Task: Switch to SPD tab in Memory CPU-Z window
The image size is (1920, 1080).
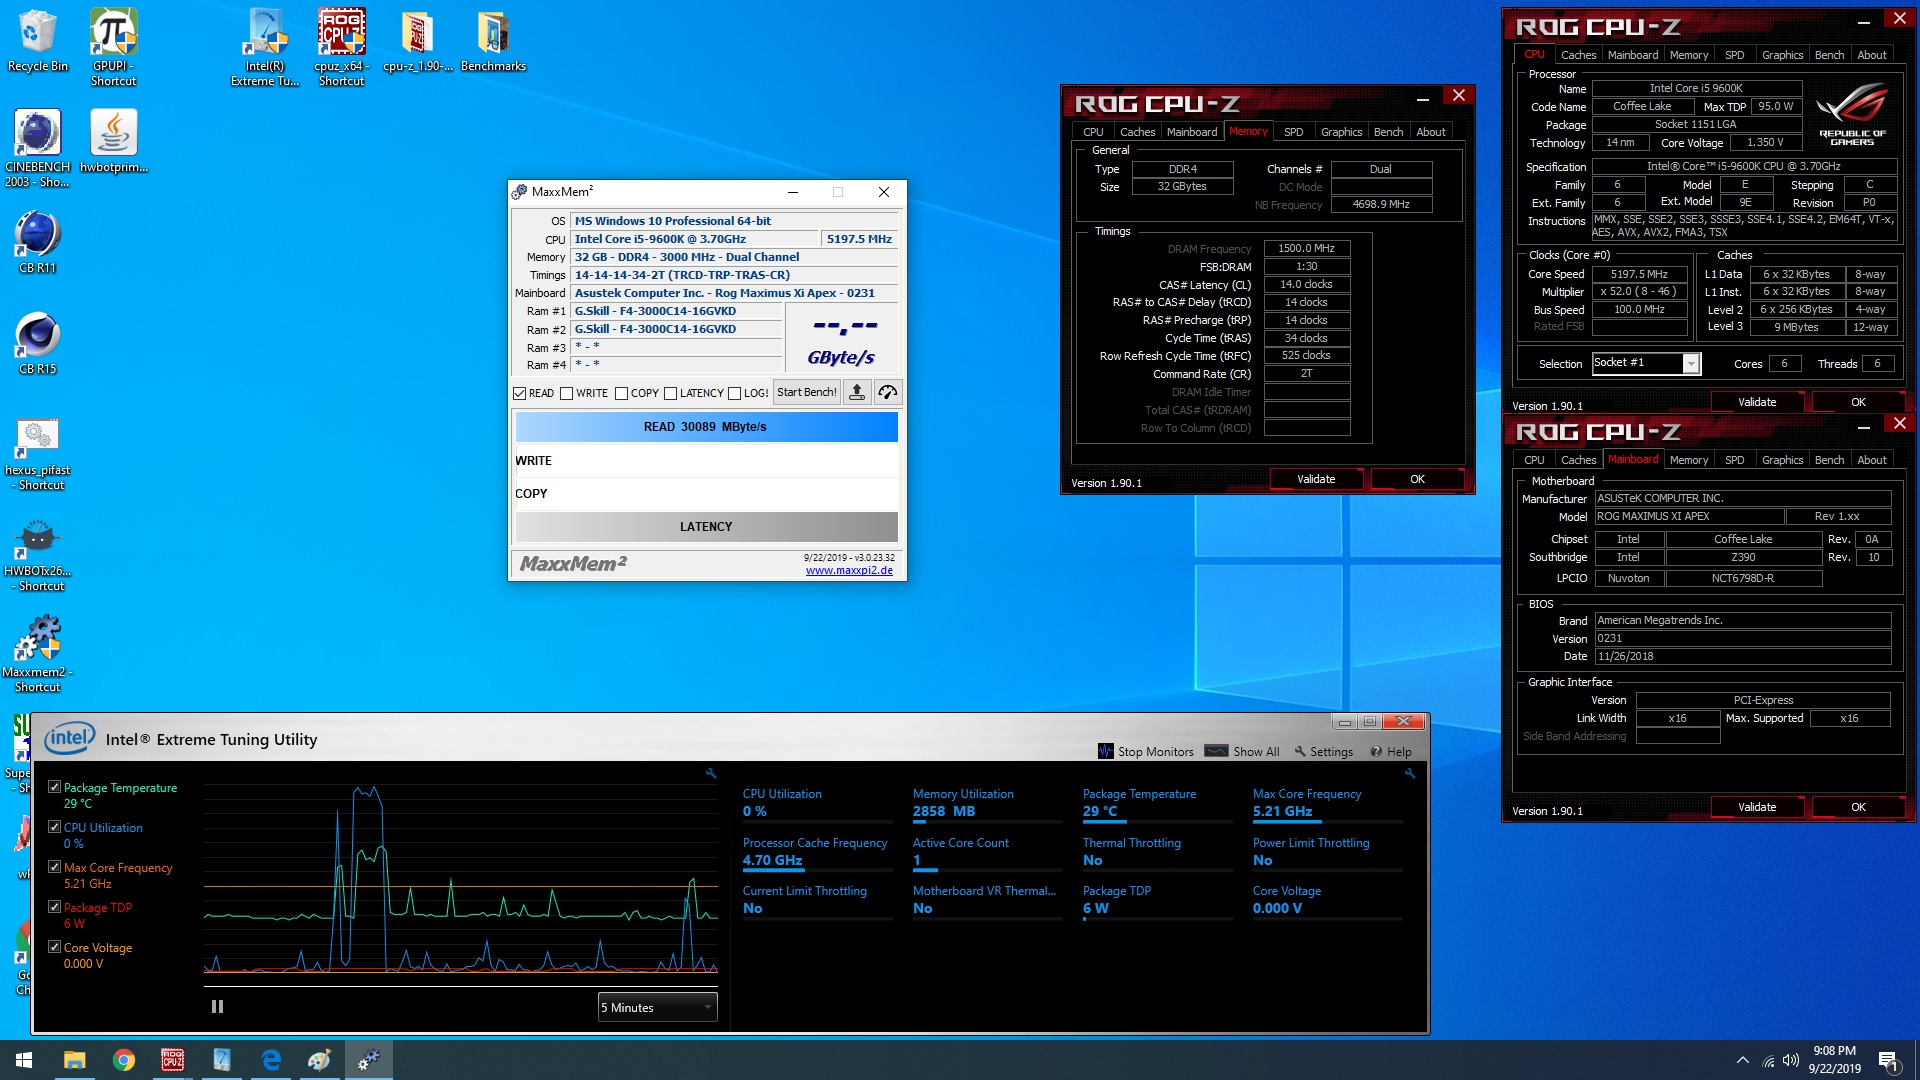Action: [x=1294, y=132]
